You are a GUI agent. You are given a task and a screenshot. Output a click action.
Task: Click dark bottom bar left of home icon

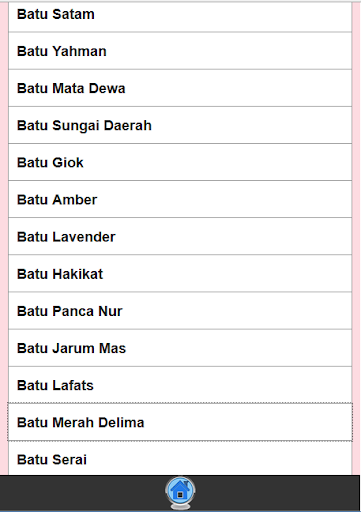82,493
